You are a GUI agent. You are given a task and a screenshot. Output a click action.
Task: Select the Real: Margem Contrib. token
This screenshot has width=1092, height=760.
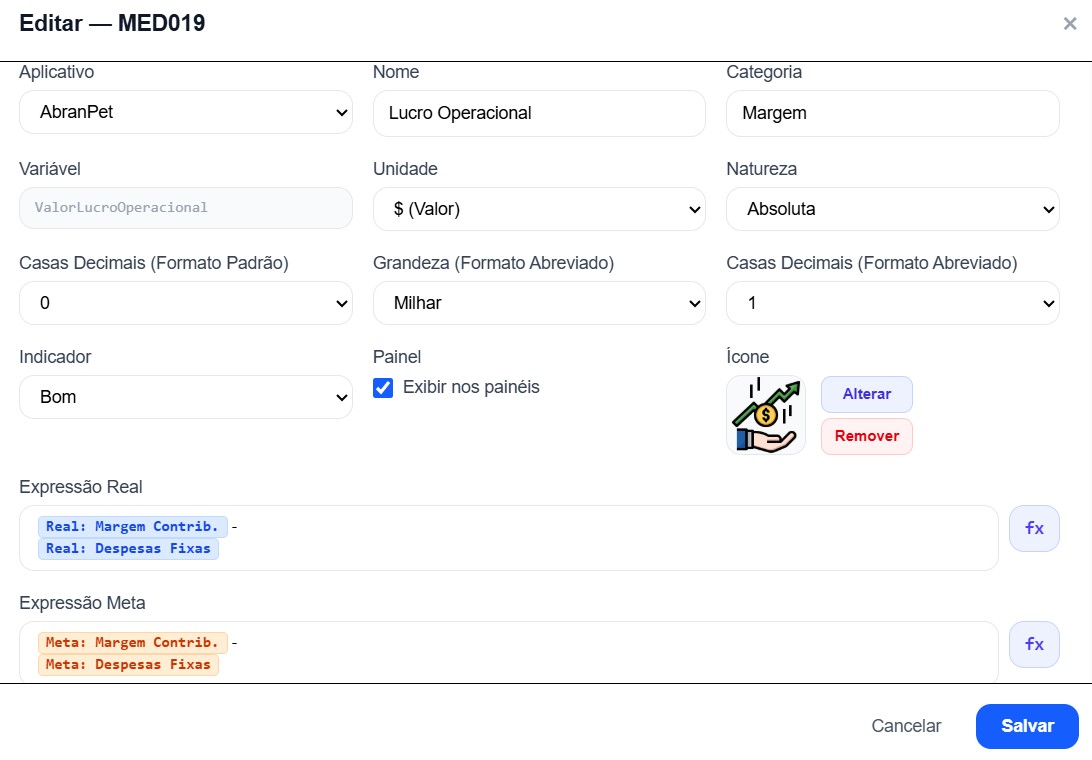click(x=132, y=527)
